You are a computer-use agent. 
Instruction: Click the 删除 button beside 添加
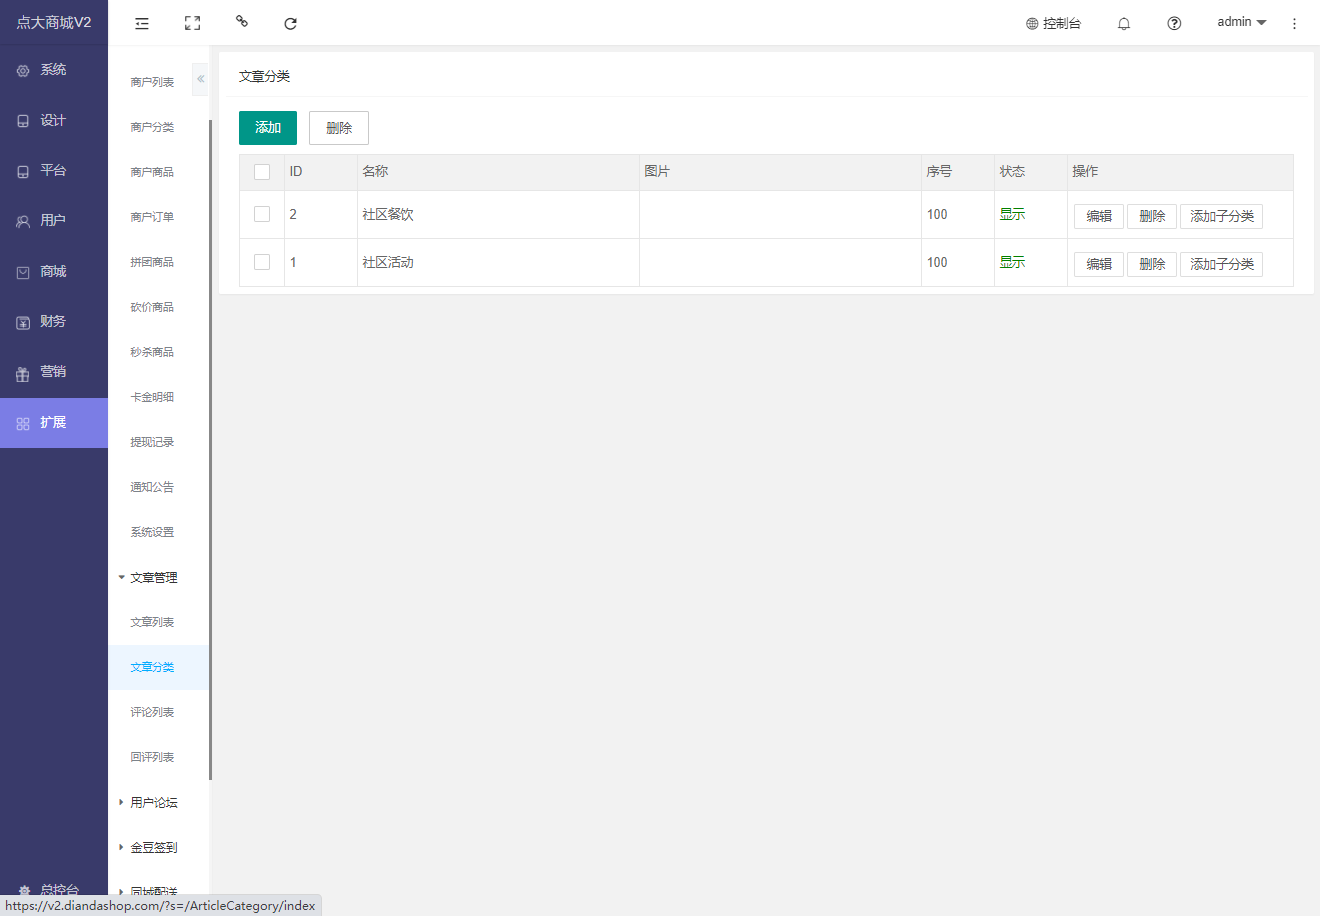[339, 128]
